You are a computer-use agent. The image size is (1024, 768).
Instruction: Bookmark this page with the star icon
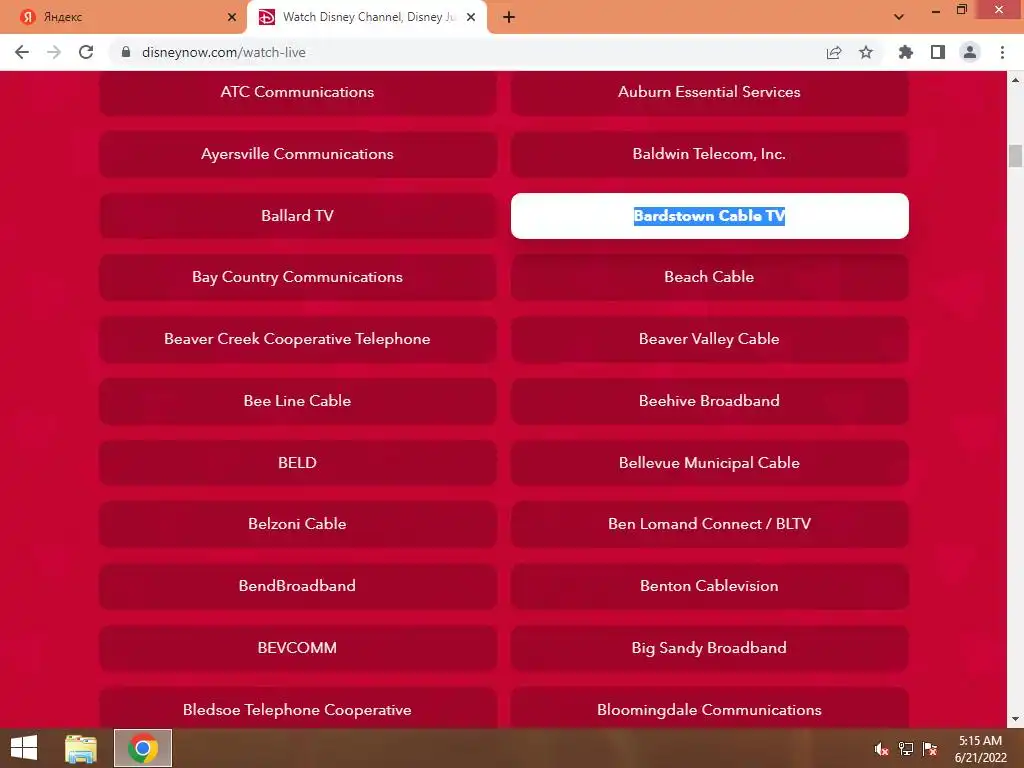(x=866, y=52)
